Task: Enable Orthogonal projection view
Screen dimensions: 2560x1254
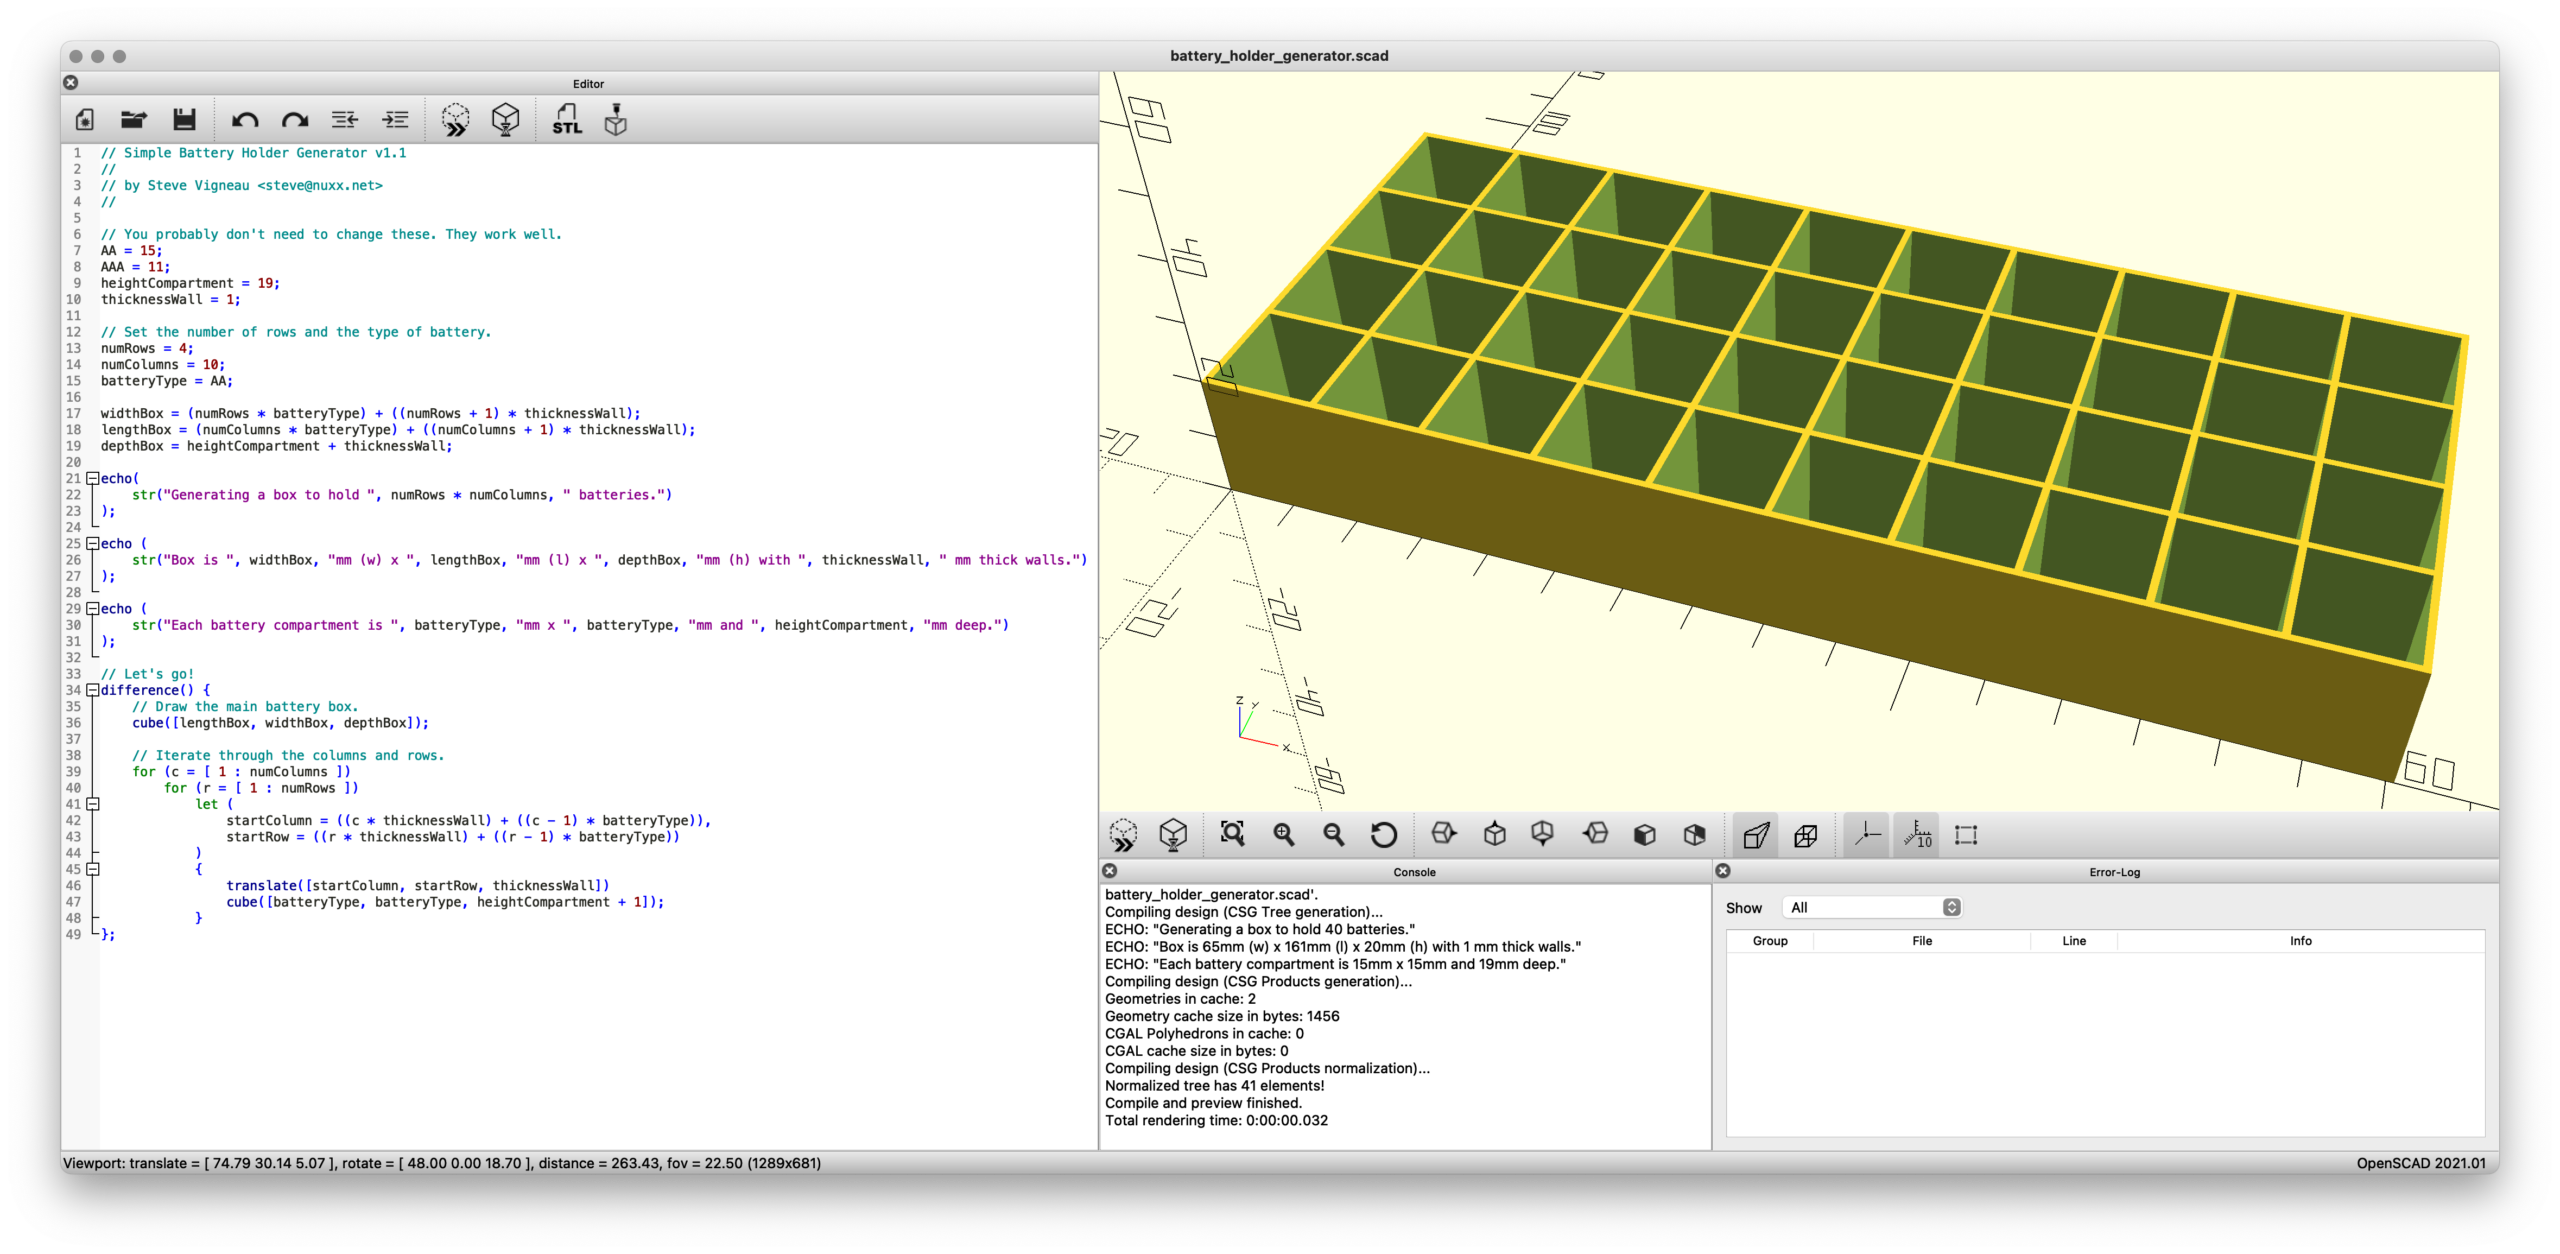Action: [x=1806, y=834]
